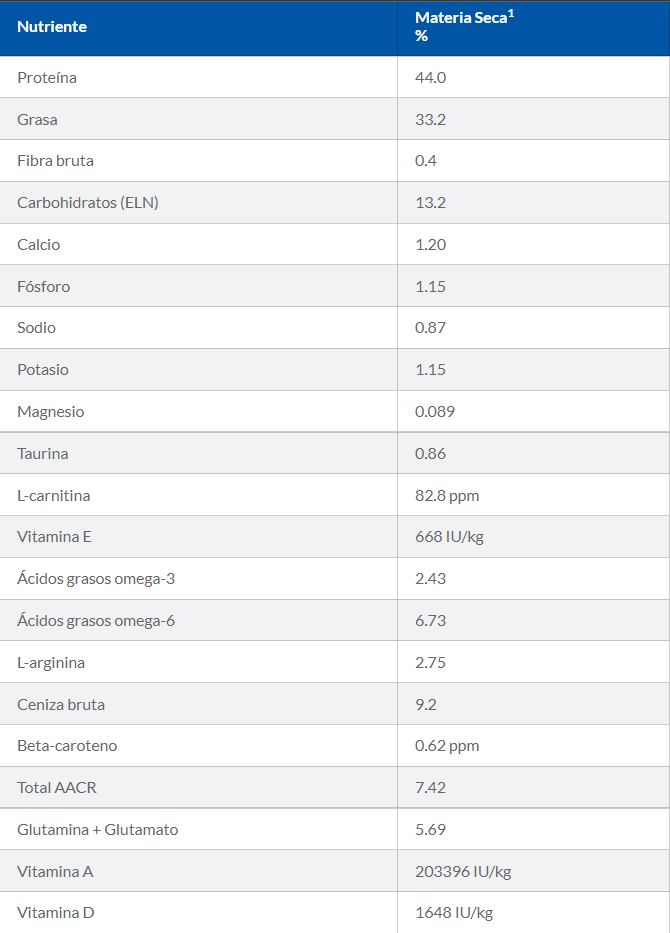Click the Fósforo row label
Image resolution: width=670 pixels, height=933 pixels.
pyautogui.click(x=44, y=287)
